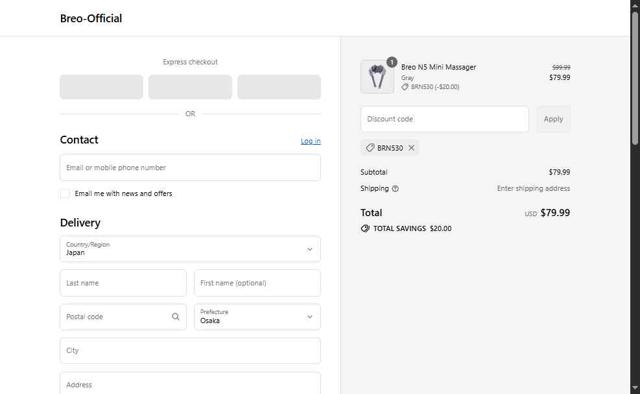Click the Last name field
Screen dimensions: 640x394
pyautogui.click(x=123, y=283)
